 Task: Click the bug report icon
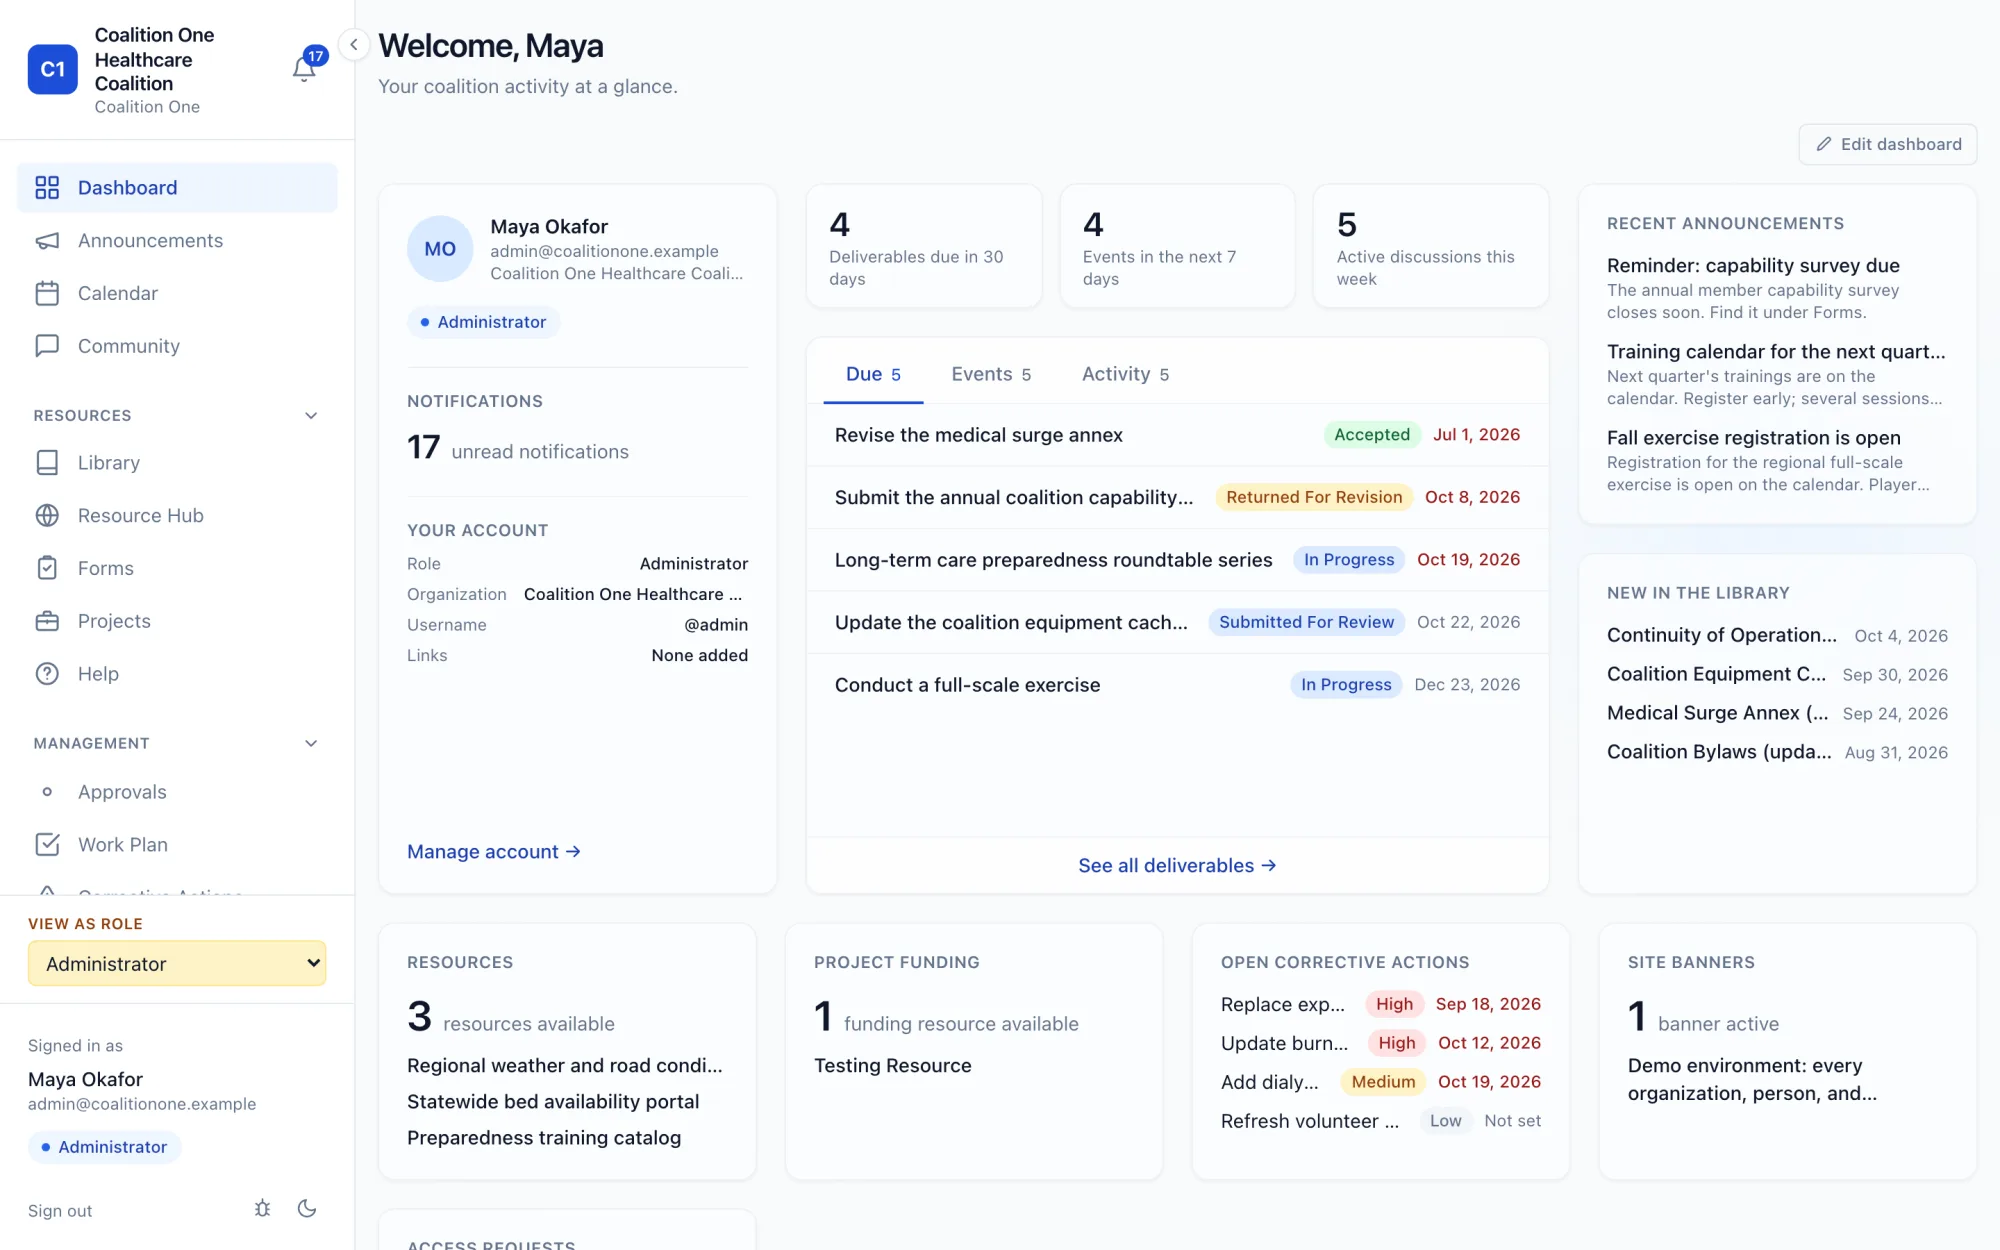(x=262, y=1208)
